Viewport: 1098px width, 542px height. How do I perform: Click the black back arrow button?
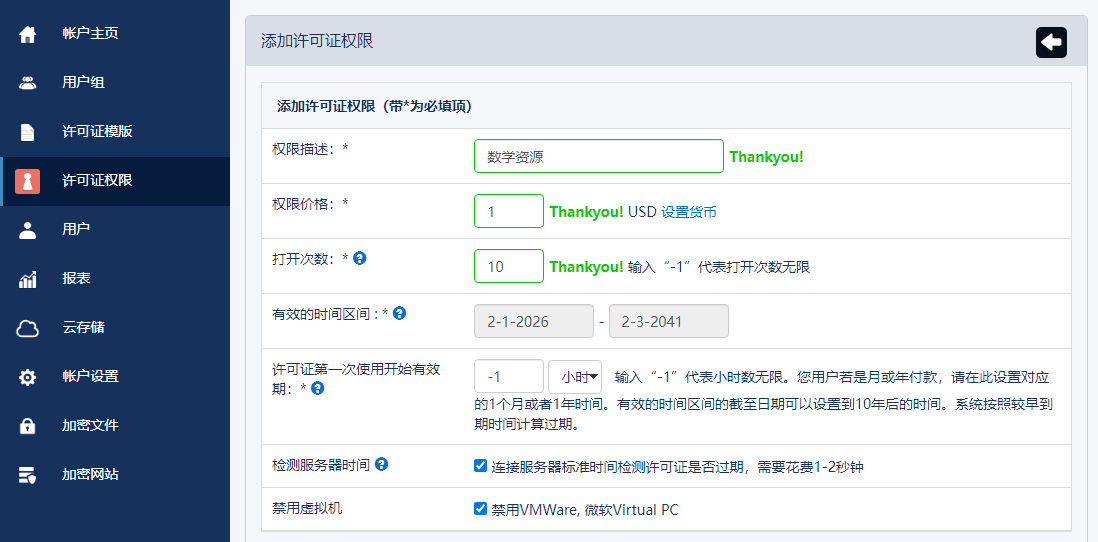point(1051,42)
